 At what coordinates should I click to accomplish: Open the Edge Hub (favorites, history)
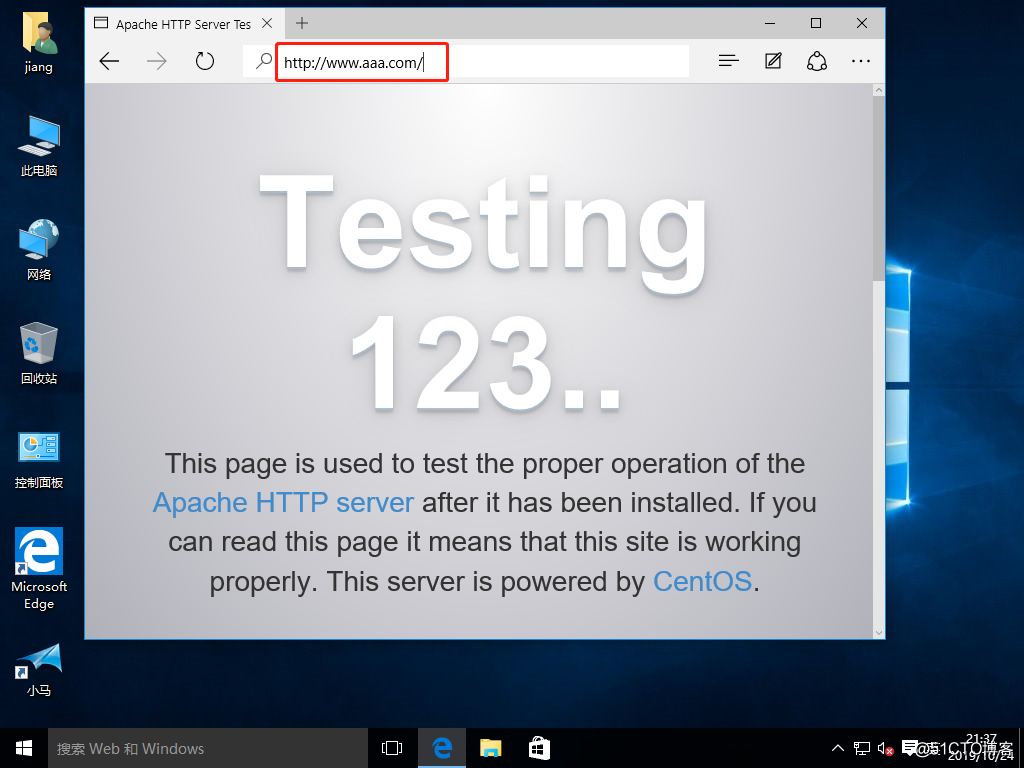tap(728, 61)
